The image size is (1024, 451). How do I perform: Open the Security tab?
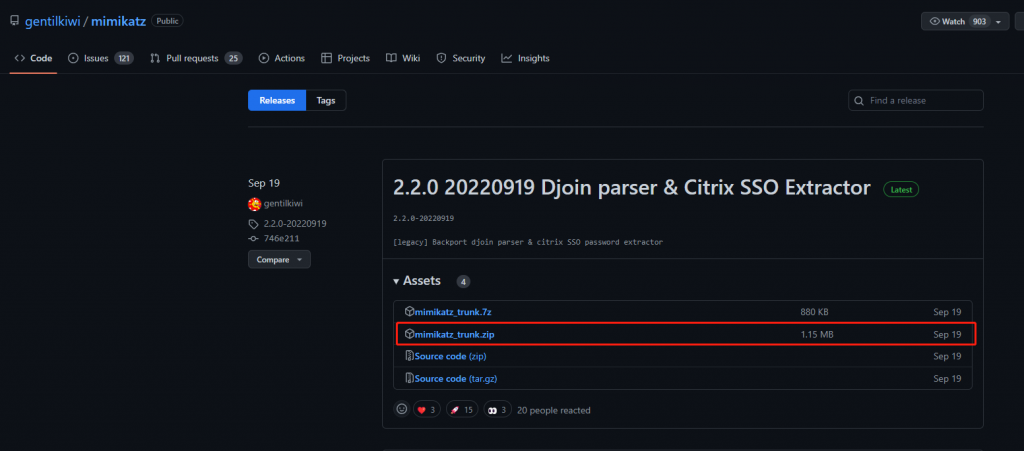(x=460, y=58)
